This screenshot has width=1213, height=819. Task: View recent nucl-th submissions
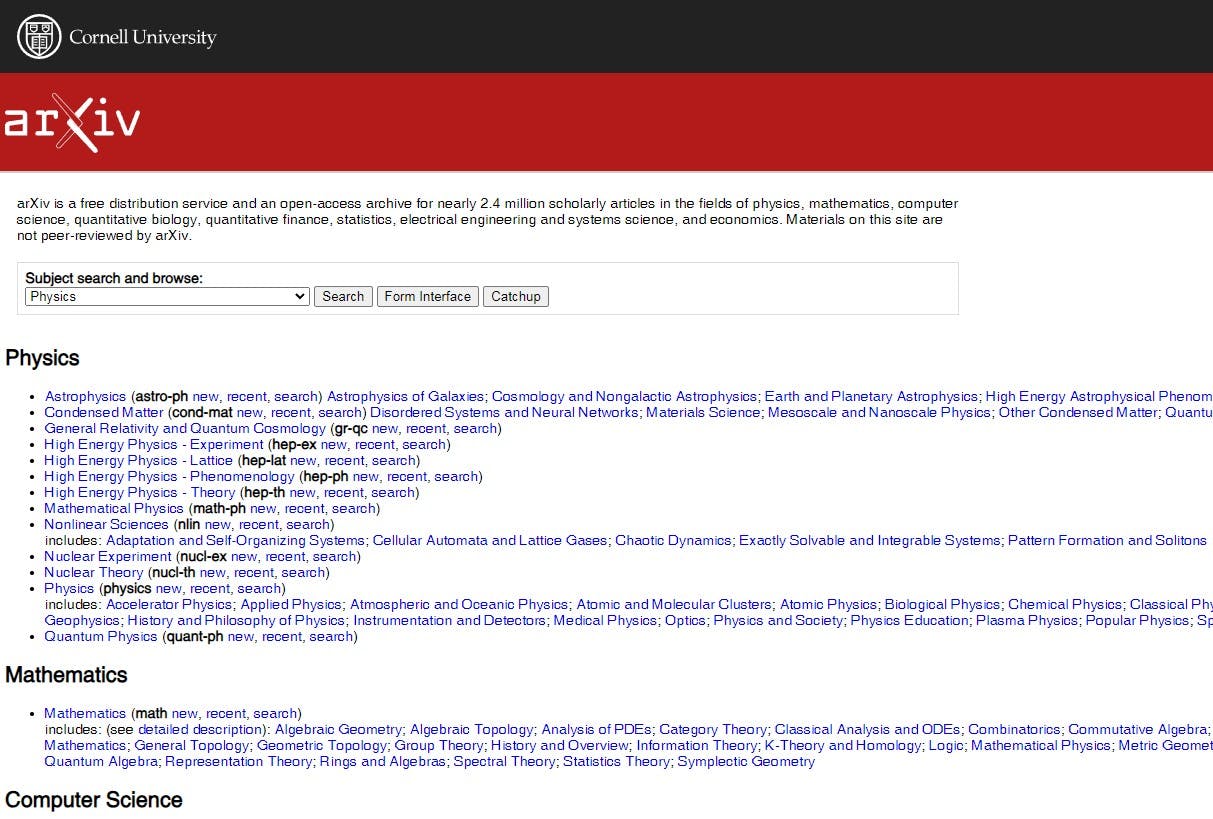pos(254,573)
